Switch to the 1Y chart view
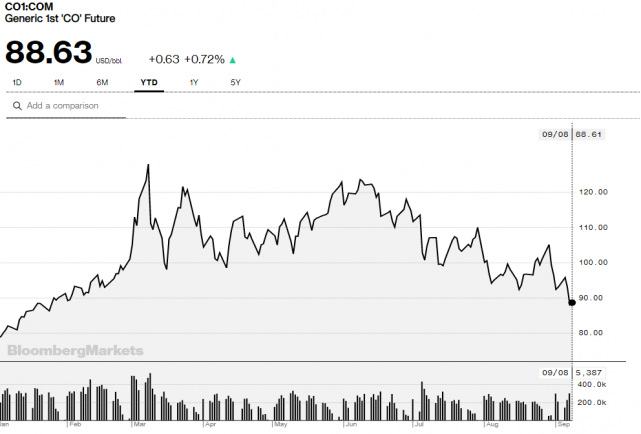 (194, 81)
